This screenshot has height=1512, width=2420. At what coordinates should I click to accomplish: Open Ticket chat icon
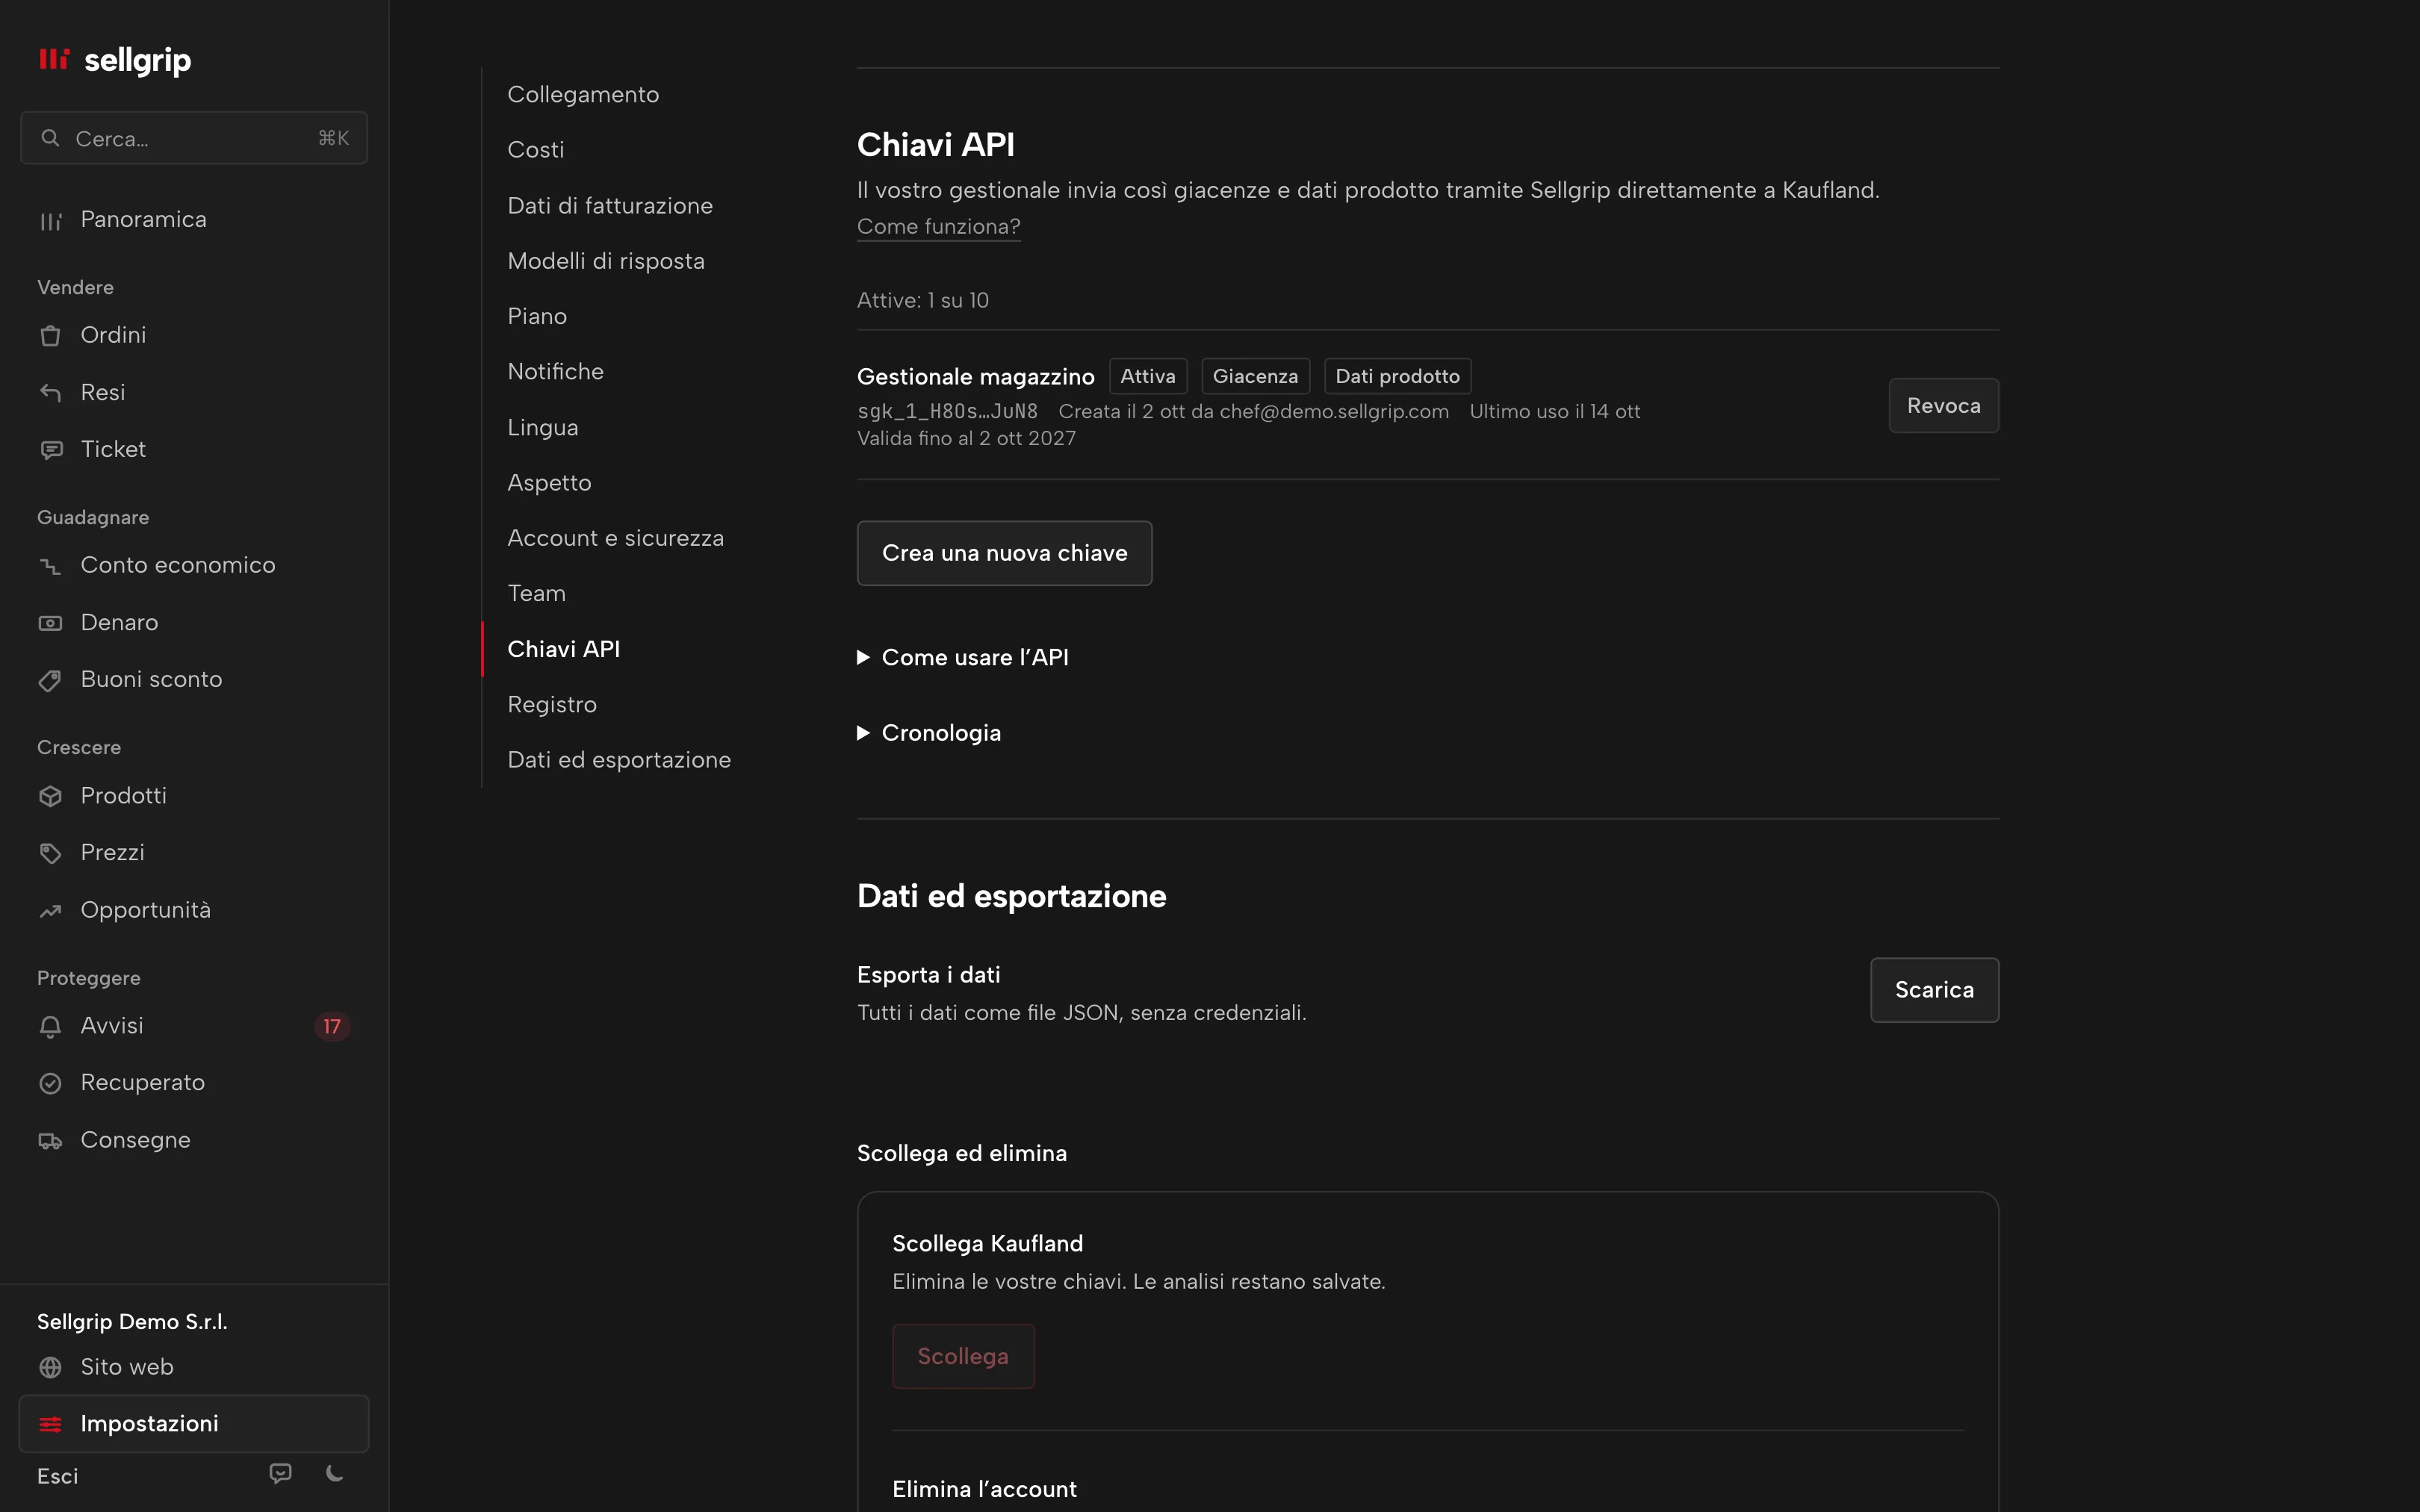point(50,450)
